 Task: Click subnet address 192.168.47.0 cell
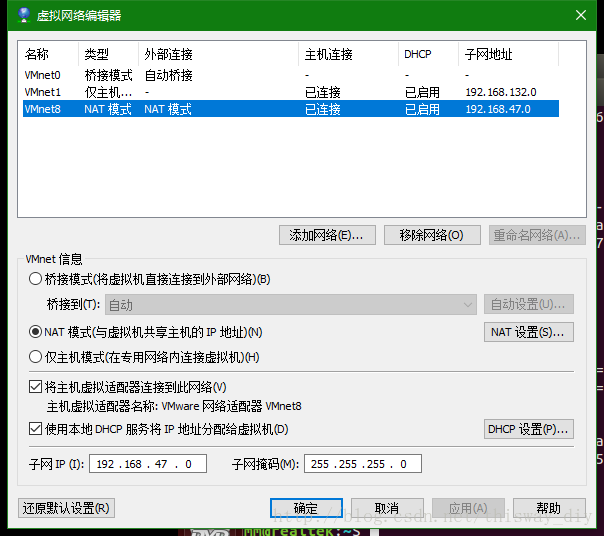click(498, 109)
